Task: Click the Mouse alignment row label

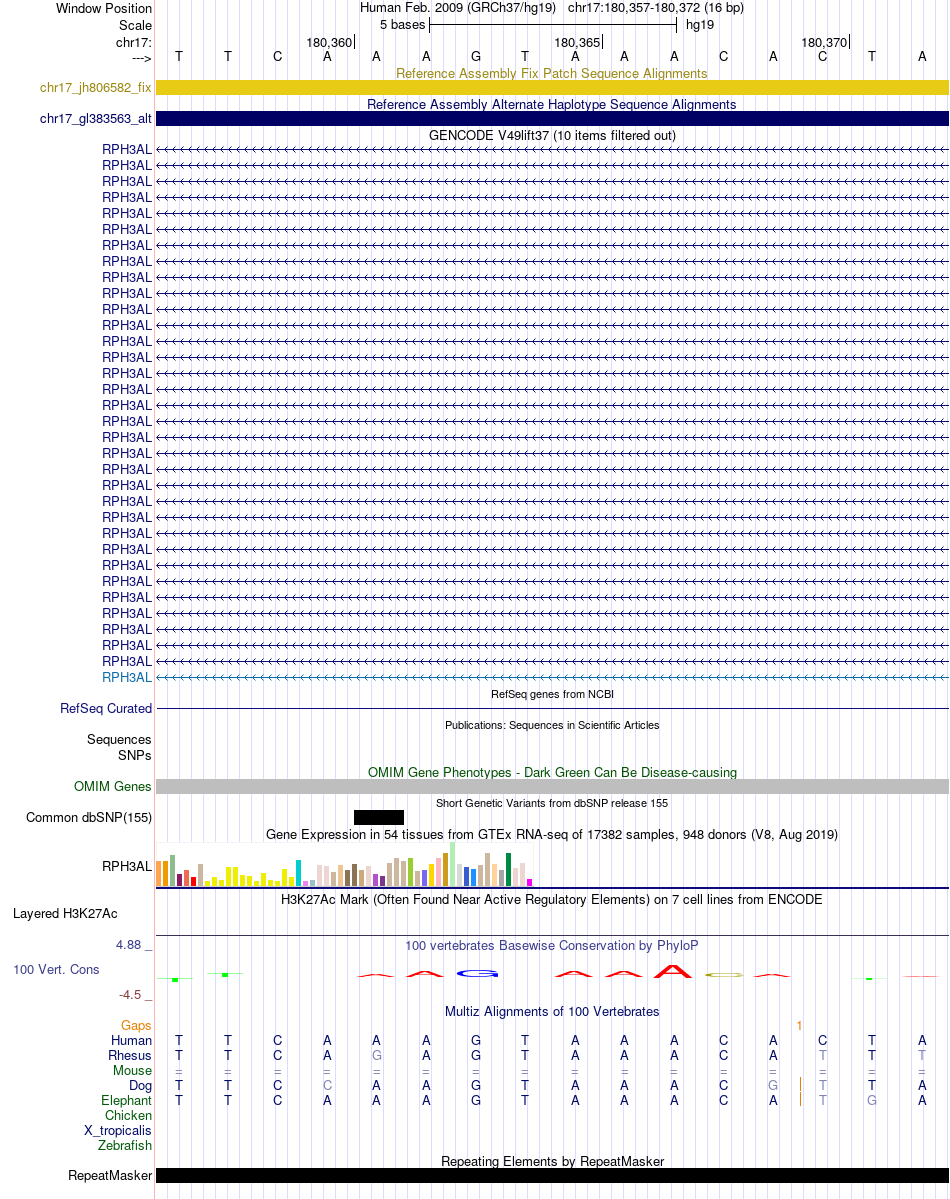Action: pos(132,1071)
